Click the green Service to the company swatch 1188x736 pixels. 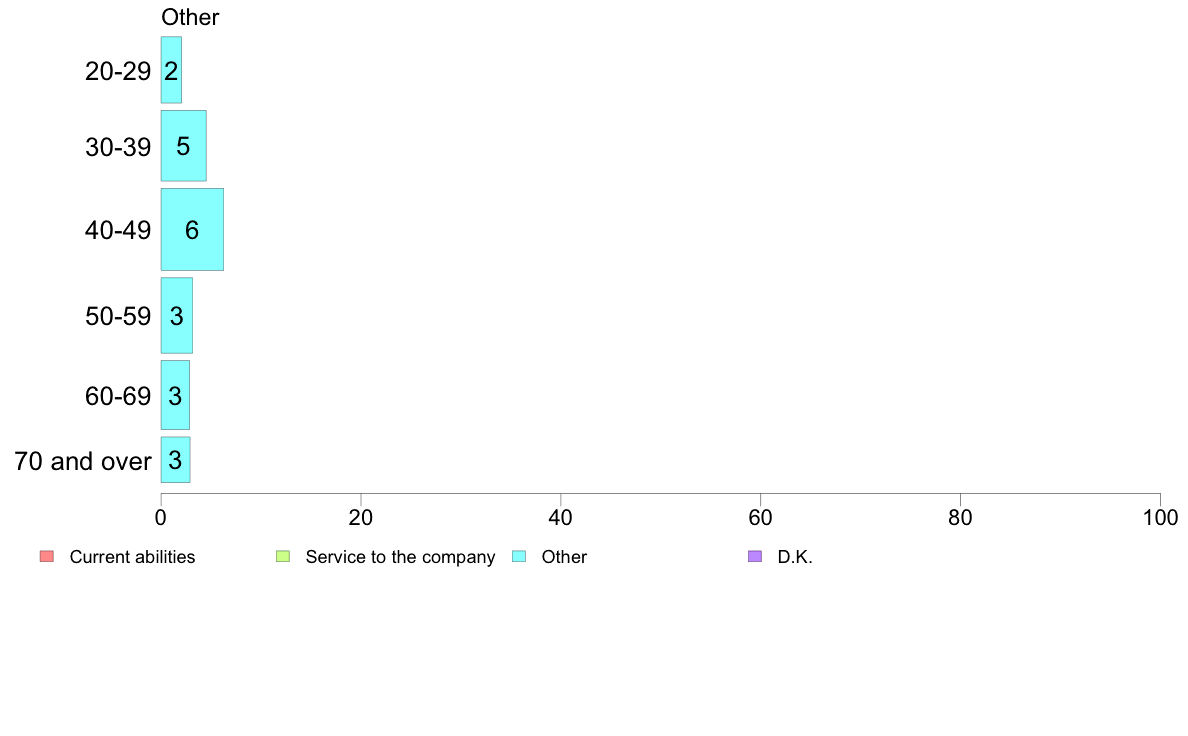283,556
